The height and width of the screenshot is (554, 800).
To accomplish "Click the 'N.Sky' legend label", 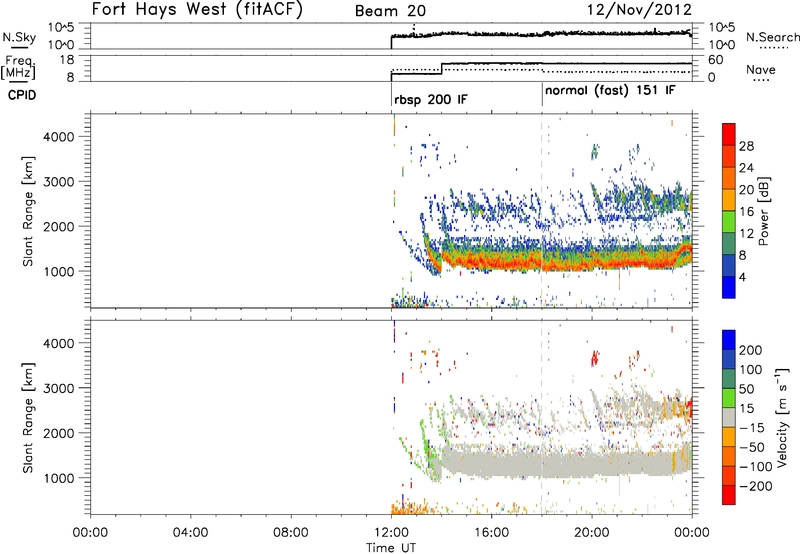I will pos(19,37).
